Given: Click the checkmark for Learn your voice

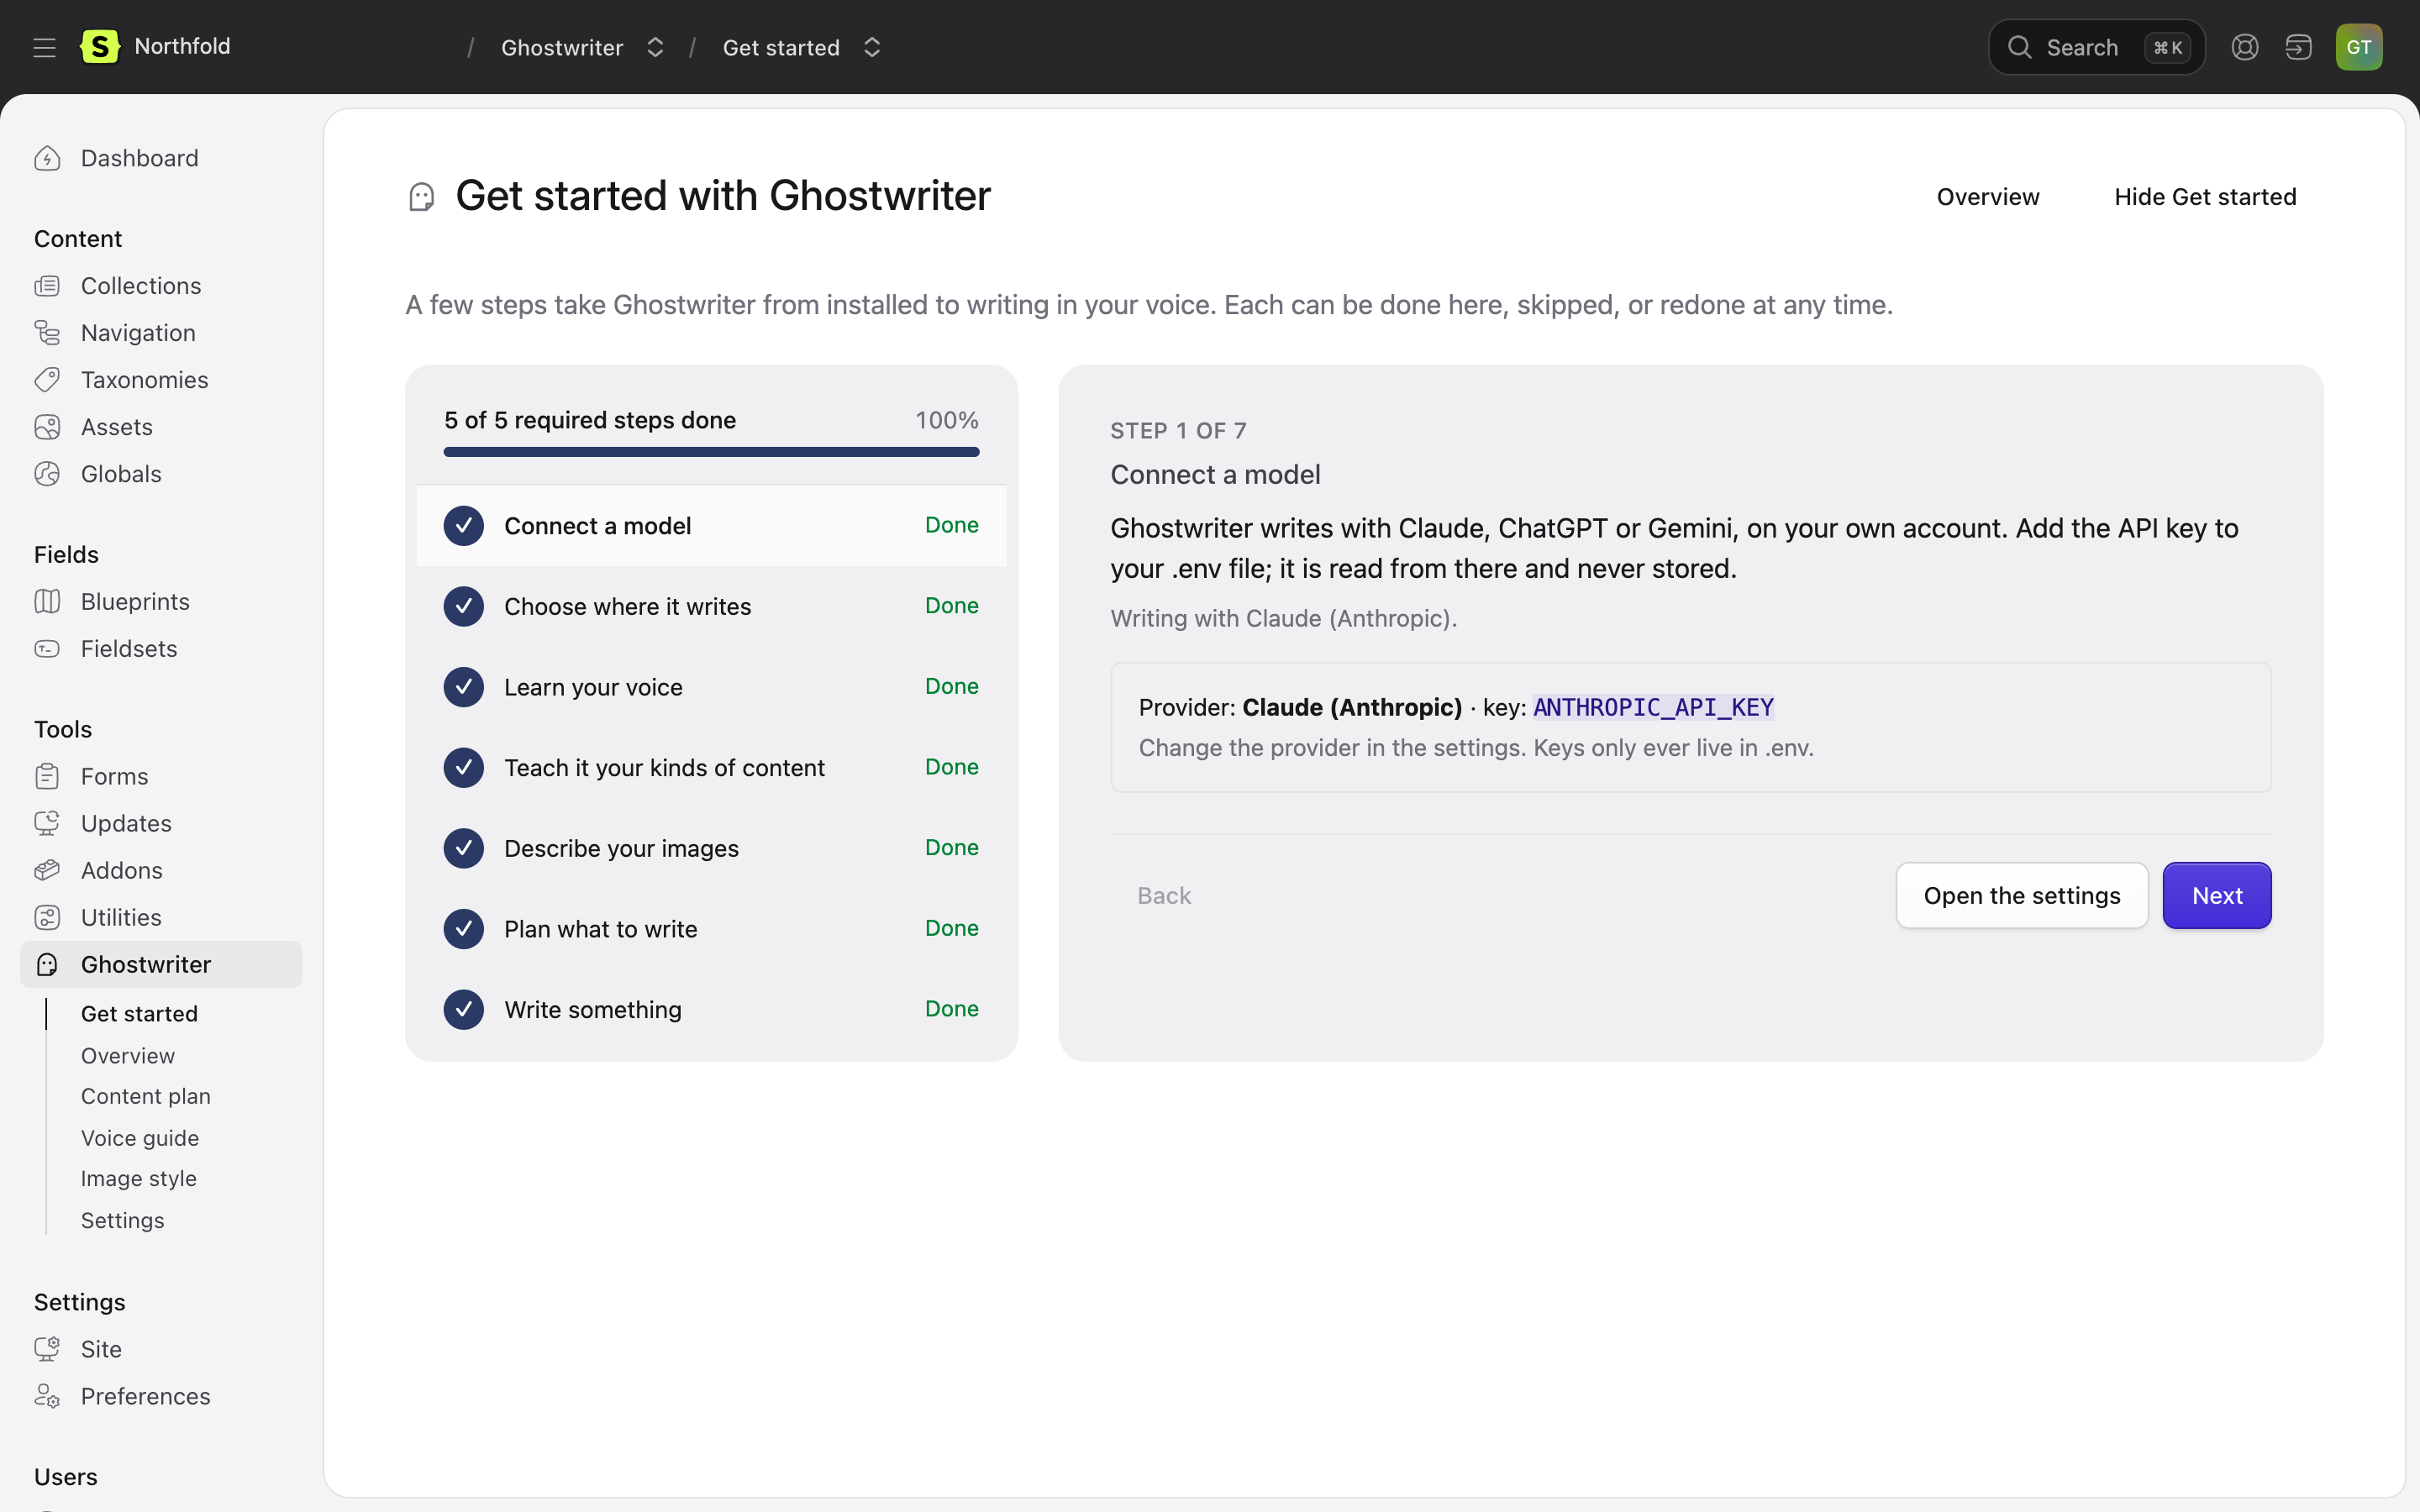Looking at the screenshot, I should pyautogui.click(x=464, y=687).
